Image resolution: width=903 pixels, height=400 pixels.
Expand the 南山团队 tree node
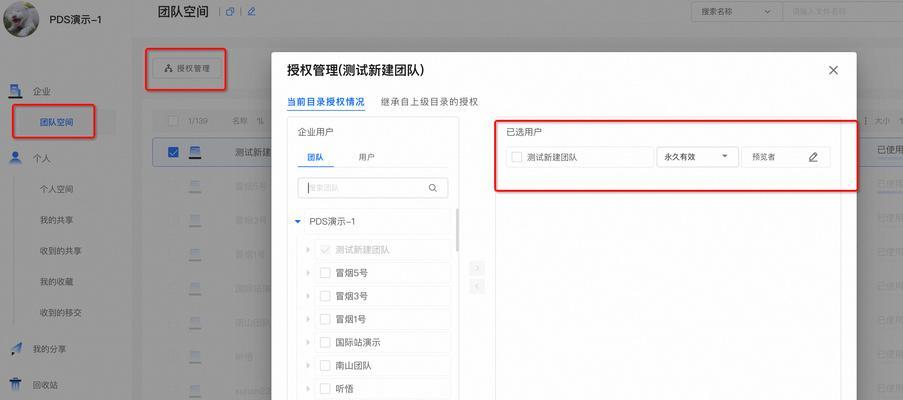[x=308, y=365]
